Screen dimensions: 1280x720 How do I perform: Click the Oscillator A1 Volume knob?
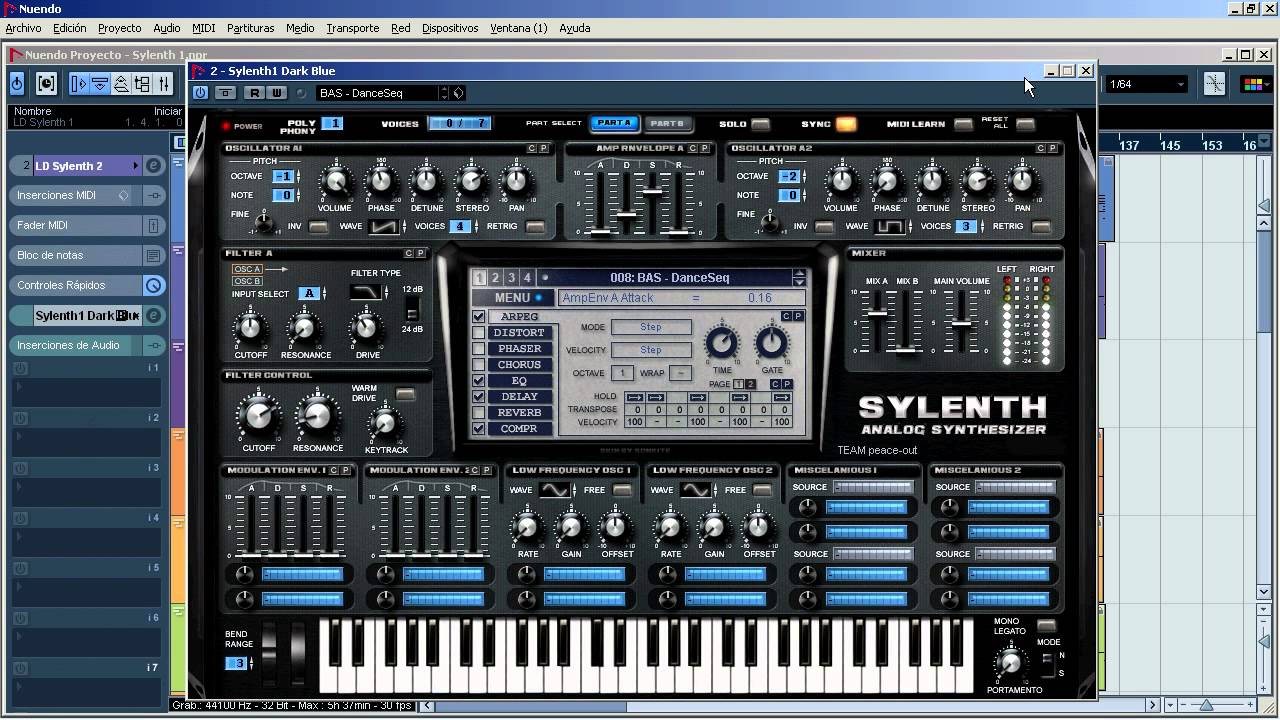pyautogui.click(x=335, y=182)
